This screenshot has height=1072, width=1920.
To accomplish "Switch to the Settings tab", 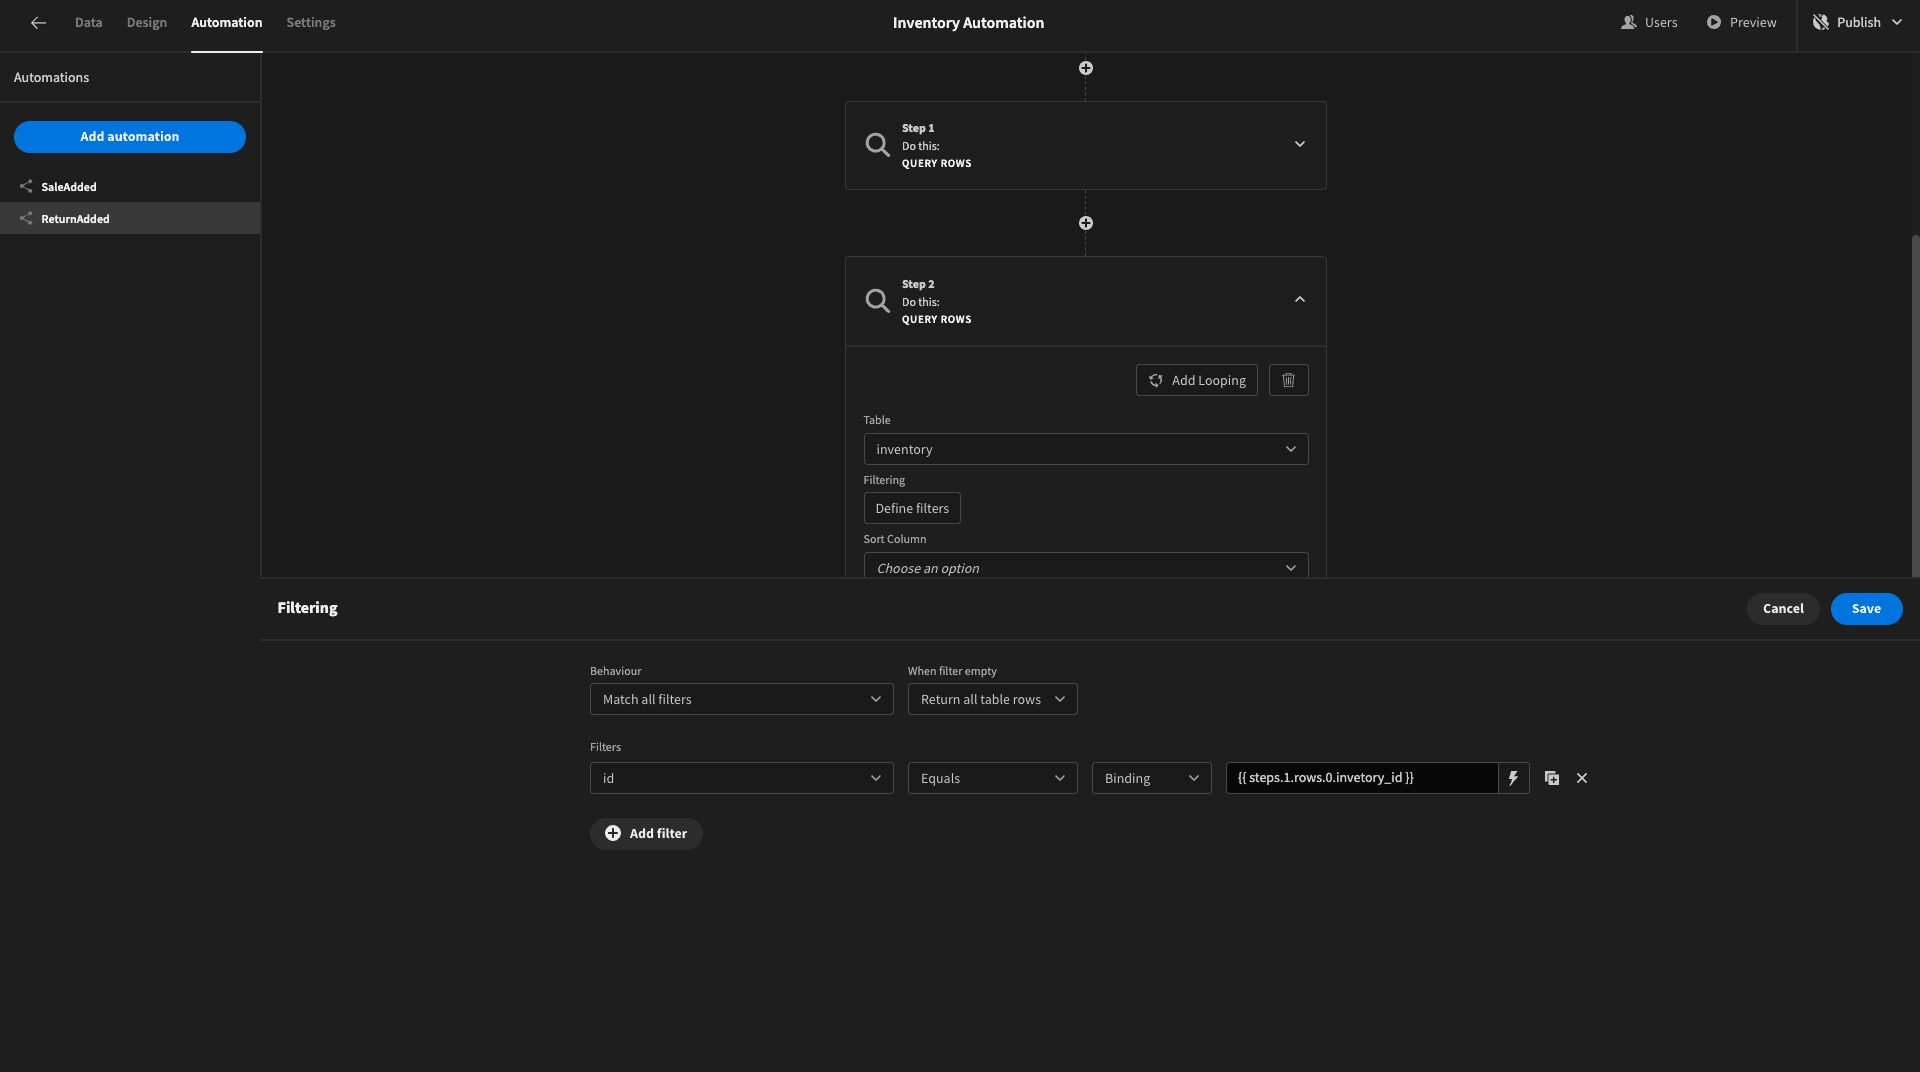I will coord(311,22).
